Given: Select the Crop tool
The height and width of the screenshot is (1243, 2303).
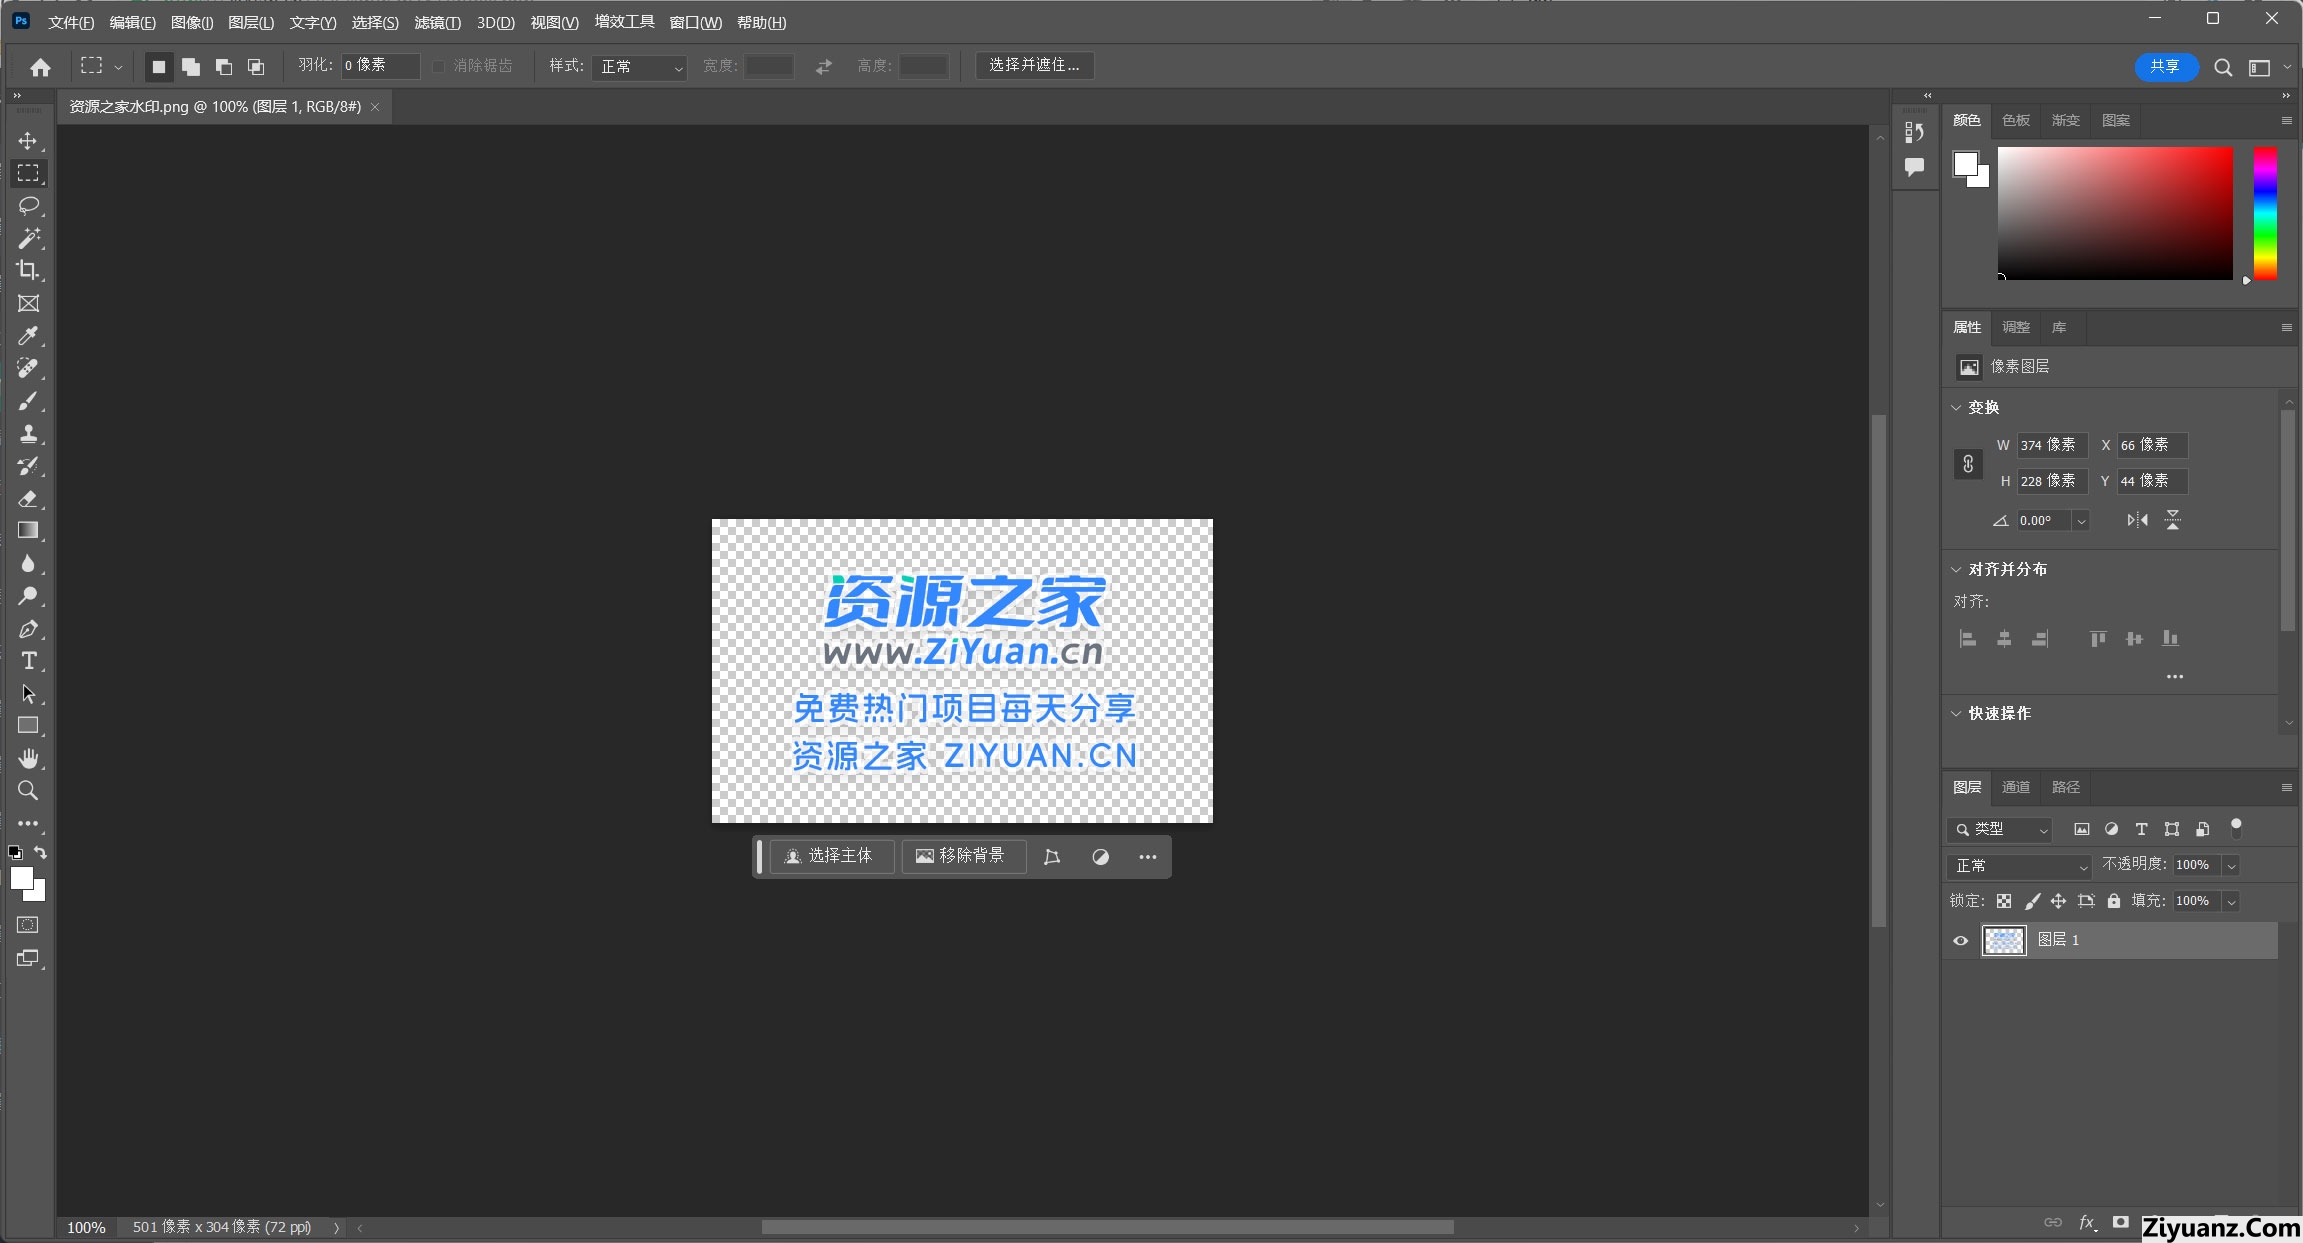Looking at the screenshot, I should click(x=28, y=269).
